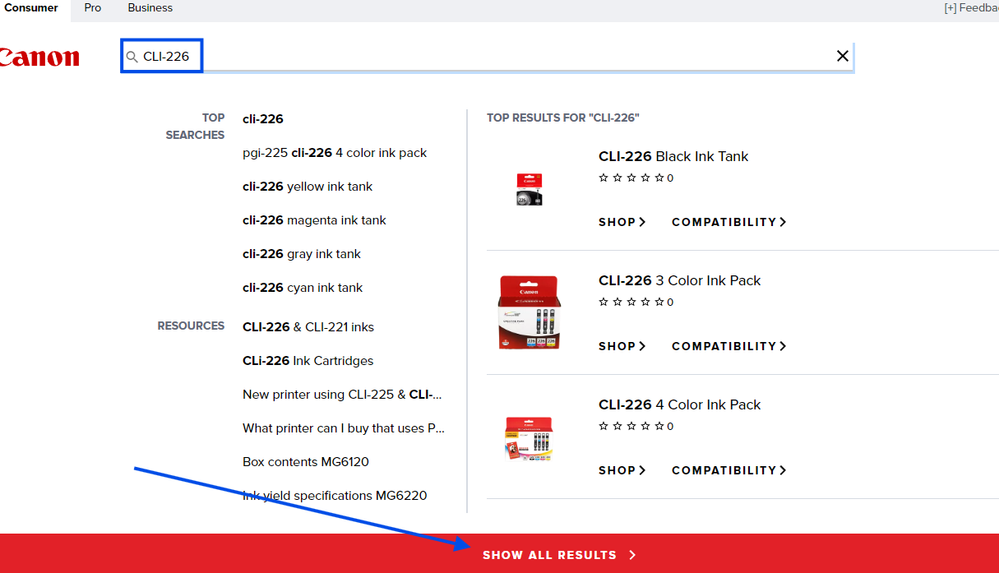Open the Feedback link
The height and width of the screenshot is (573, 999).
pyautogui.click(x=970, y=8)
